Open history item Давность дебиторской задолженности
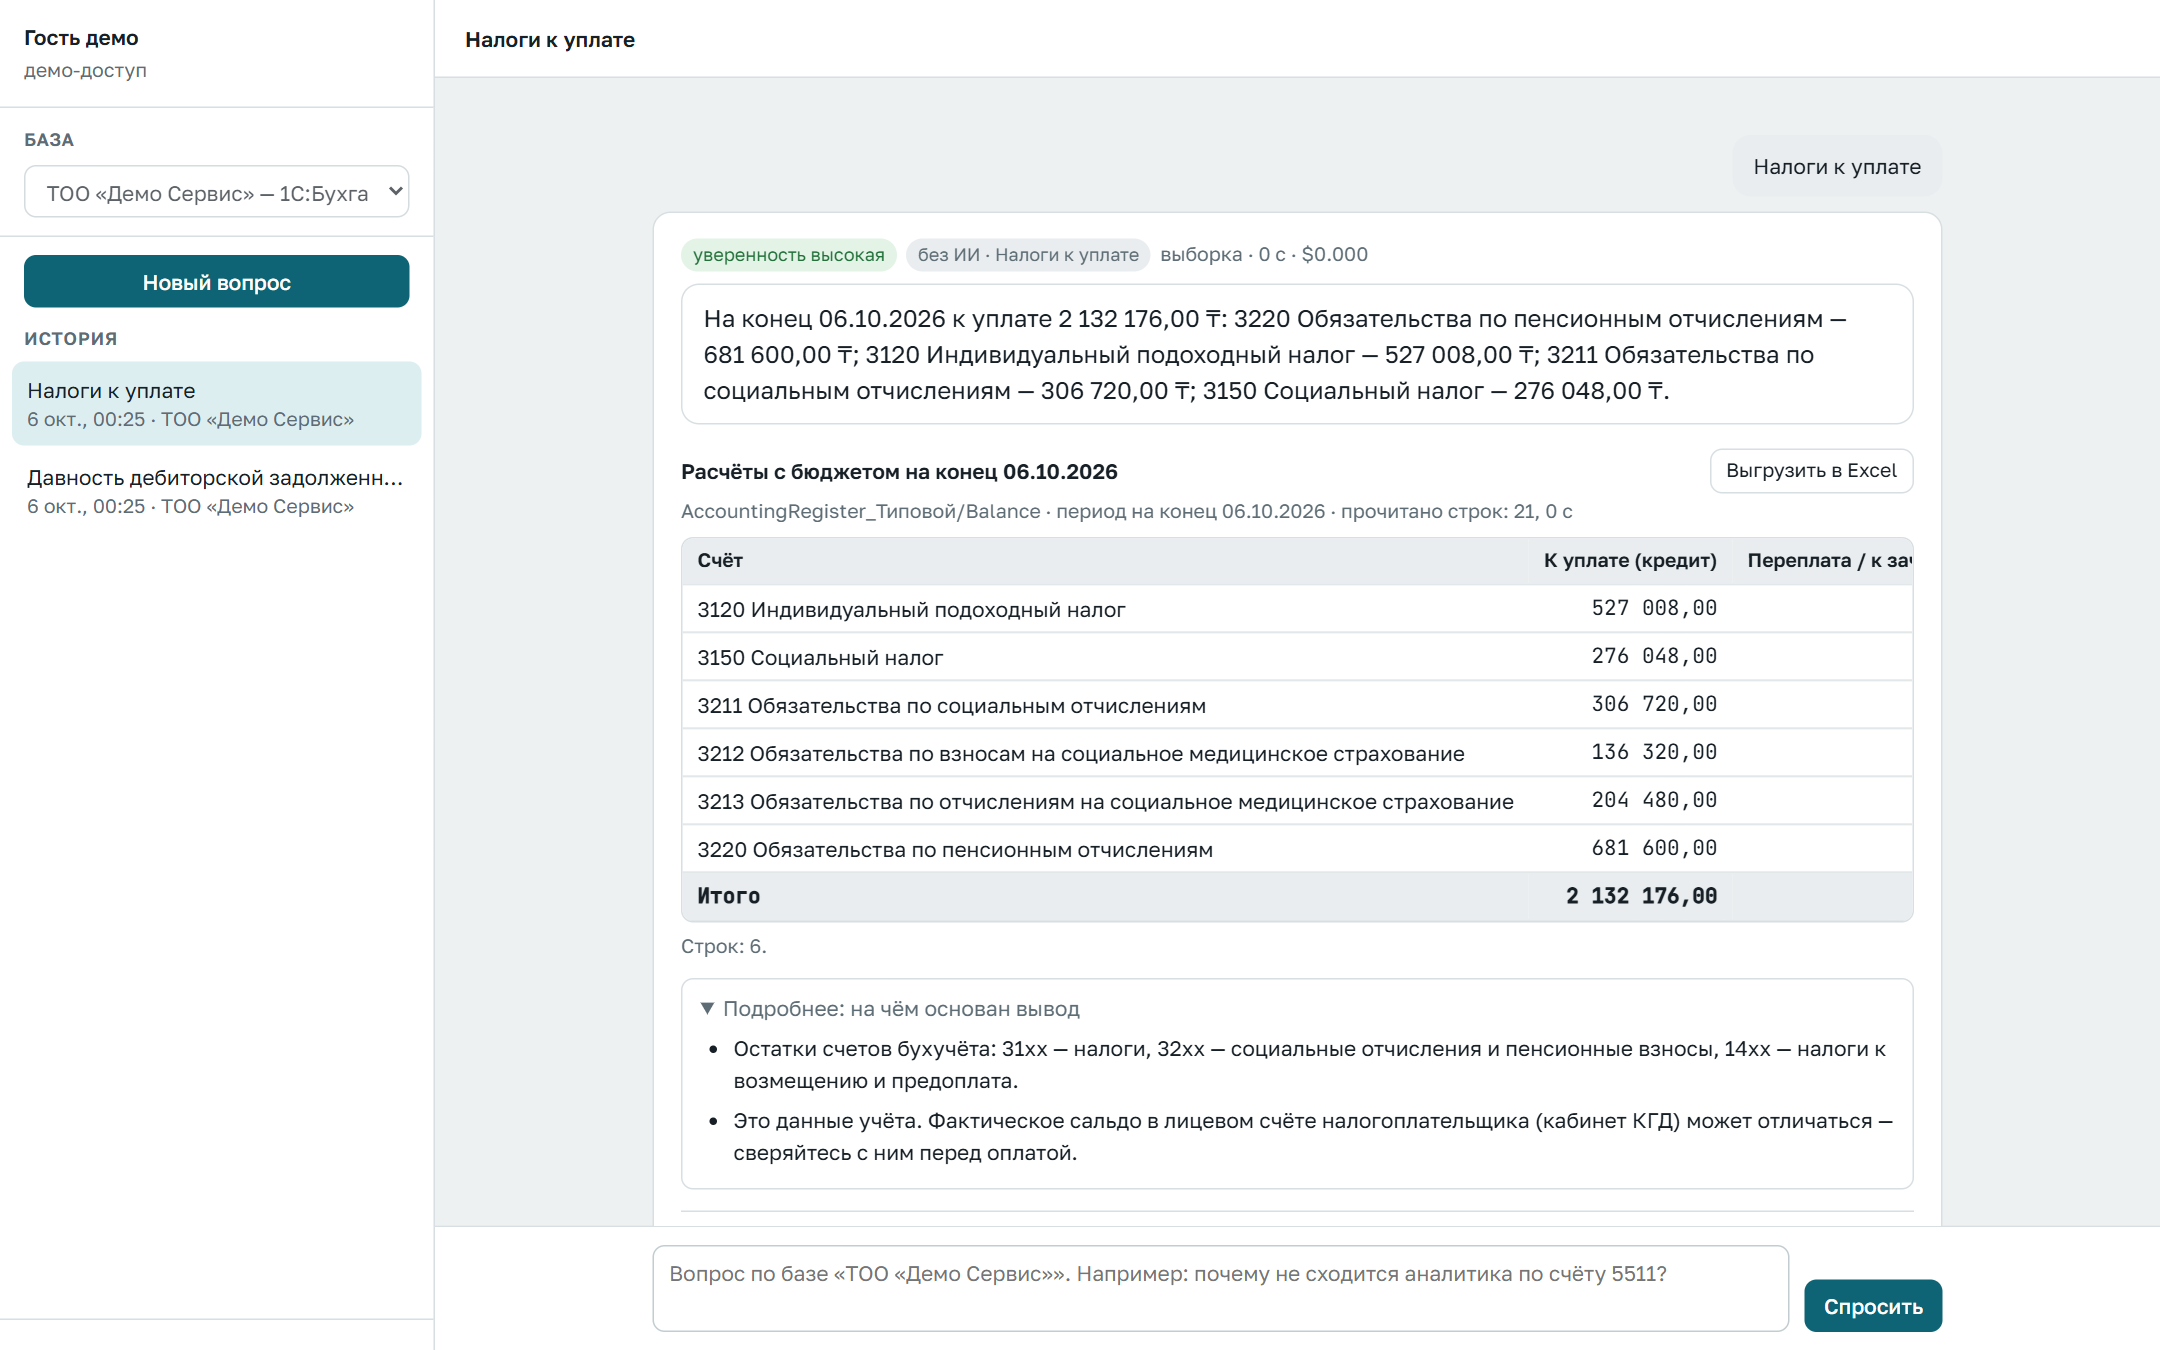 (x=216, y=491)
